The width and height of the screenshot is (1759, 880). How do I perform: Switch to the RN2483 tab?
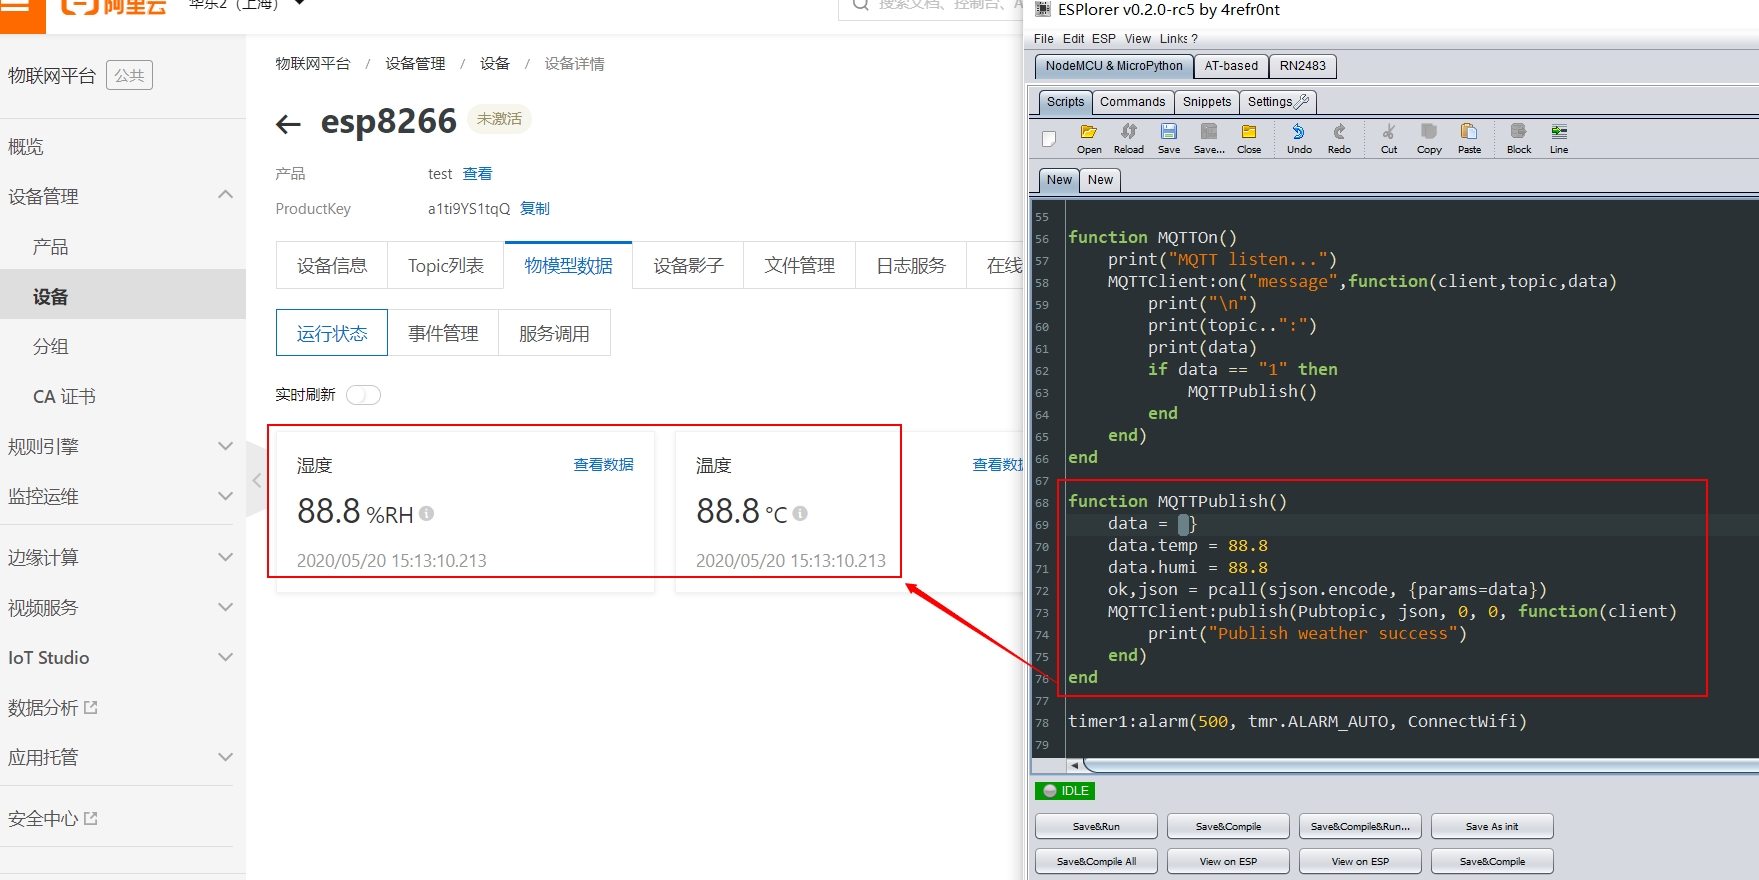click(x=1303, y=66)
